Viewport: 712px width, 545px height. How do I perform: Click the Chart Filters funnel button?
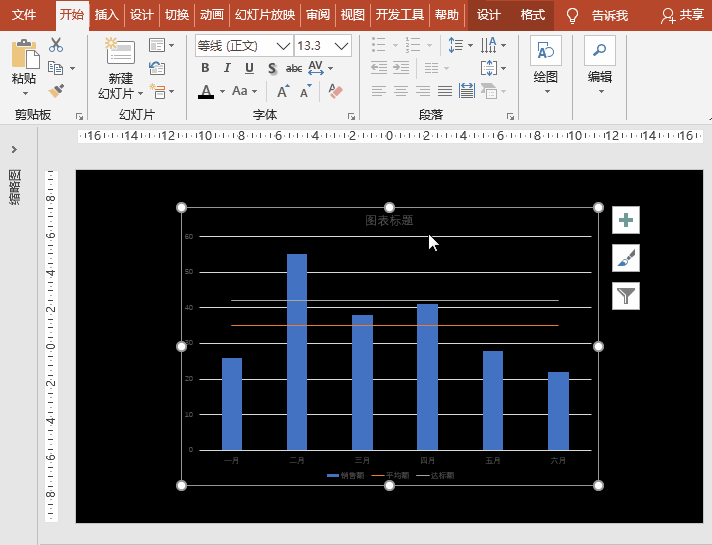(x=626, y=296)
